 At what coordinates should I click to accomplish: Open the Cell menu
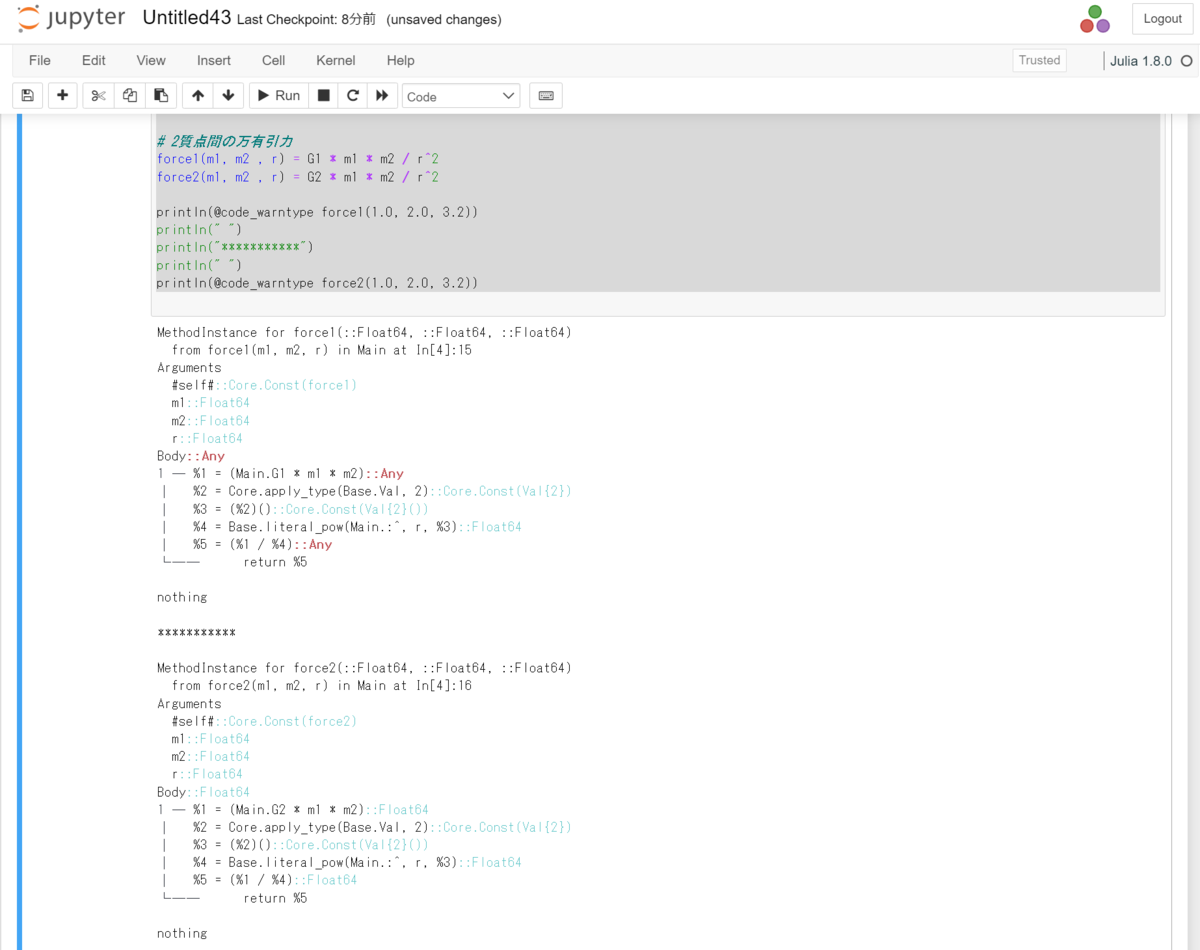[x=274, y=61]
